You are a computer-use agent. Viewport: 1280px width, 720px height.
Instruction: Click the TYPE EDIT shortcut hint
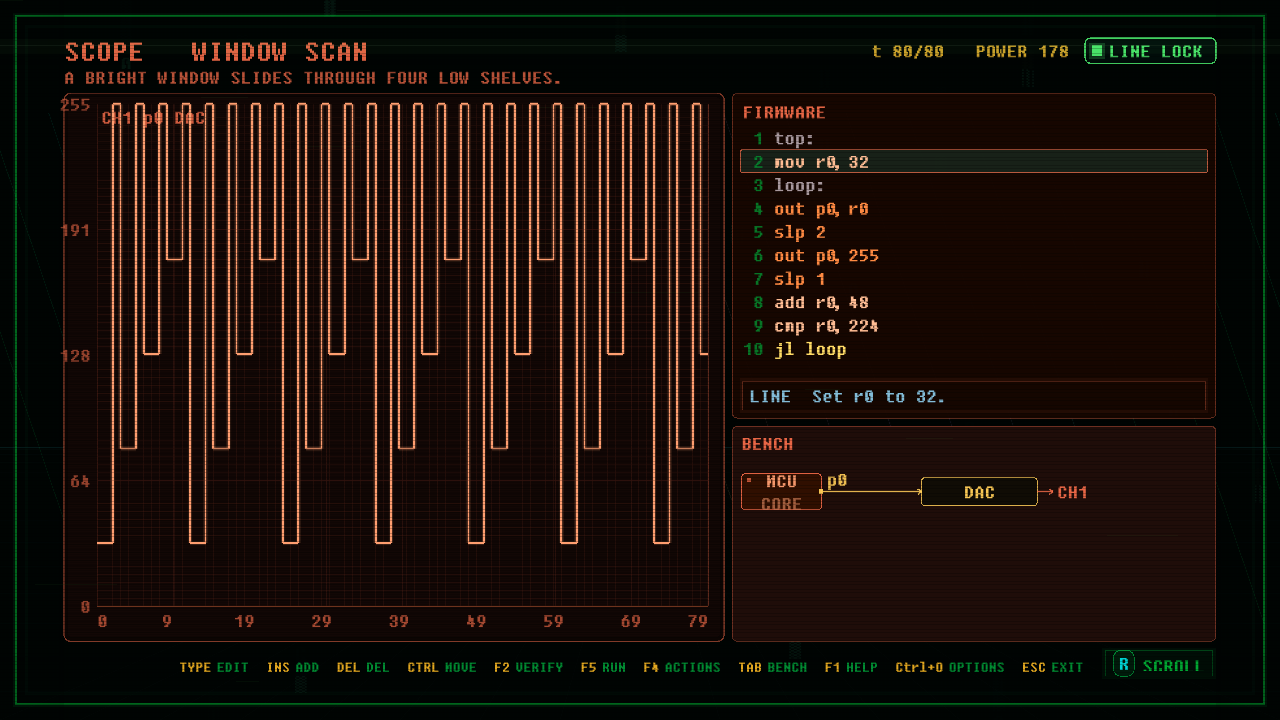[x=214, y=667]
